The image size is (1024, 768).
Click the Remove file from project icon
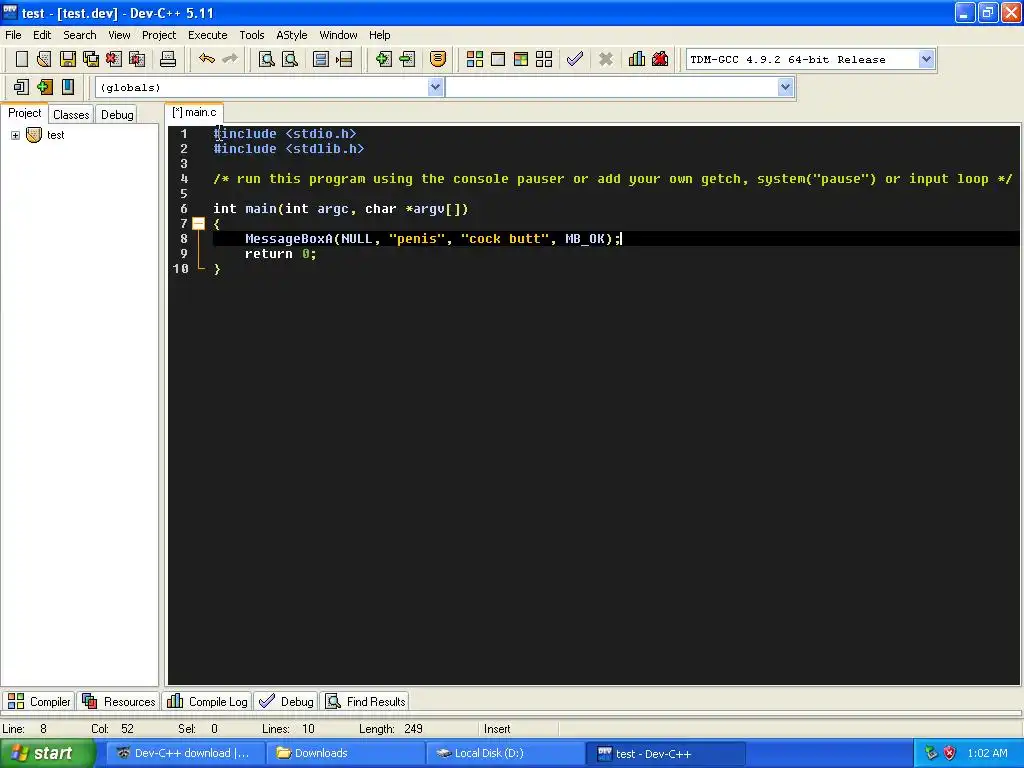(407, 59)
